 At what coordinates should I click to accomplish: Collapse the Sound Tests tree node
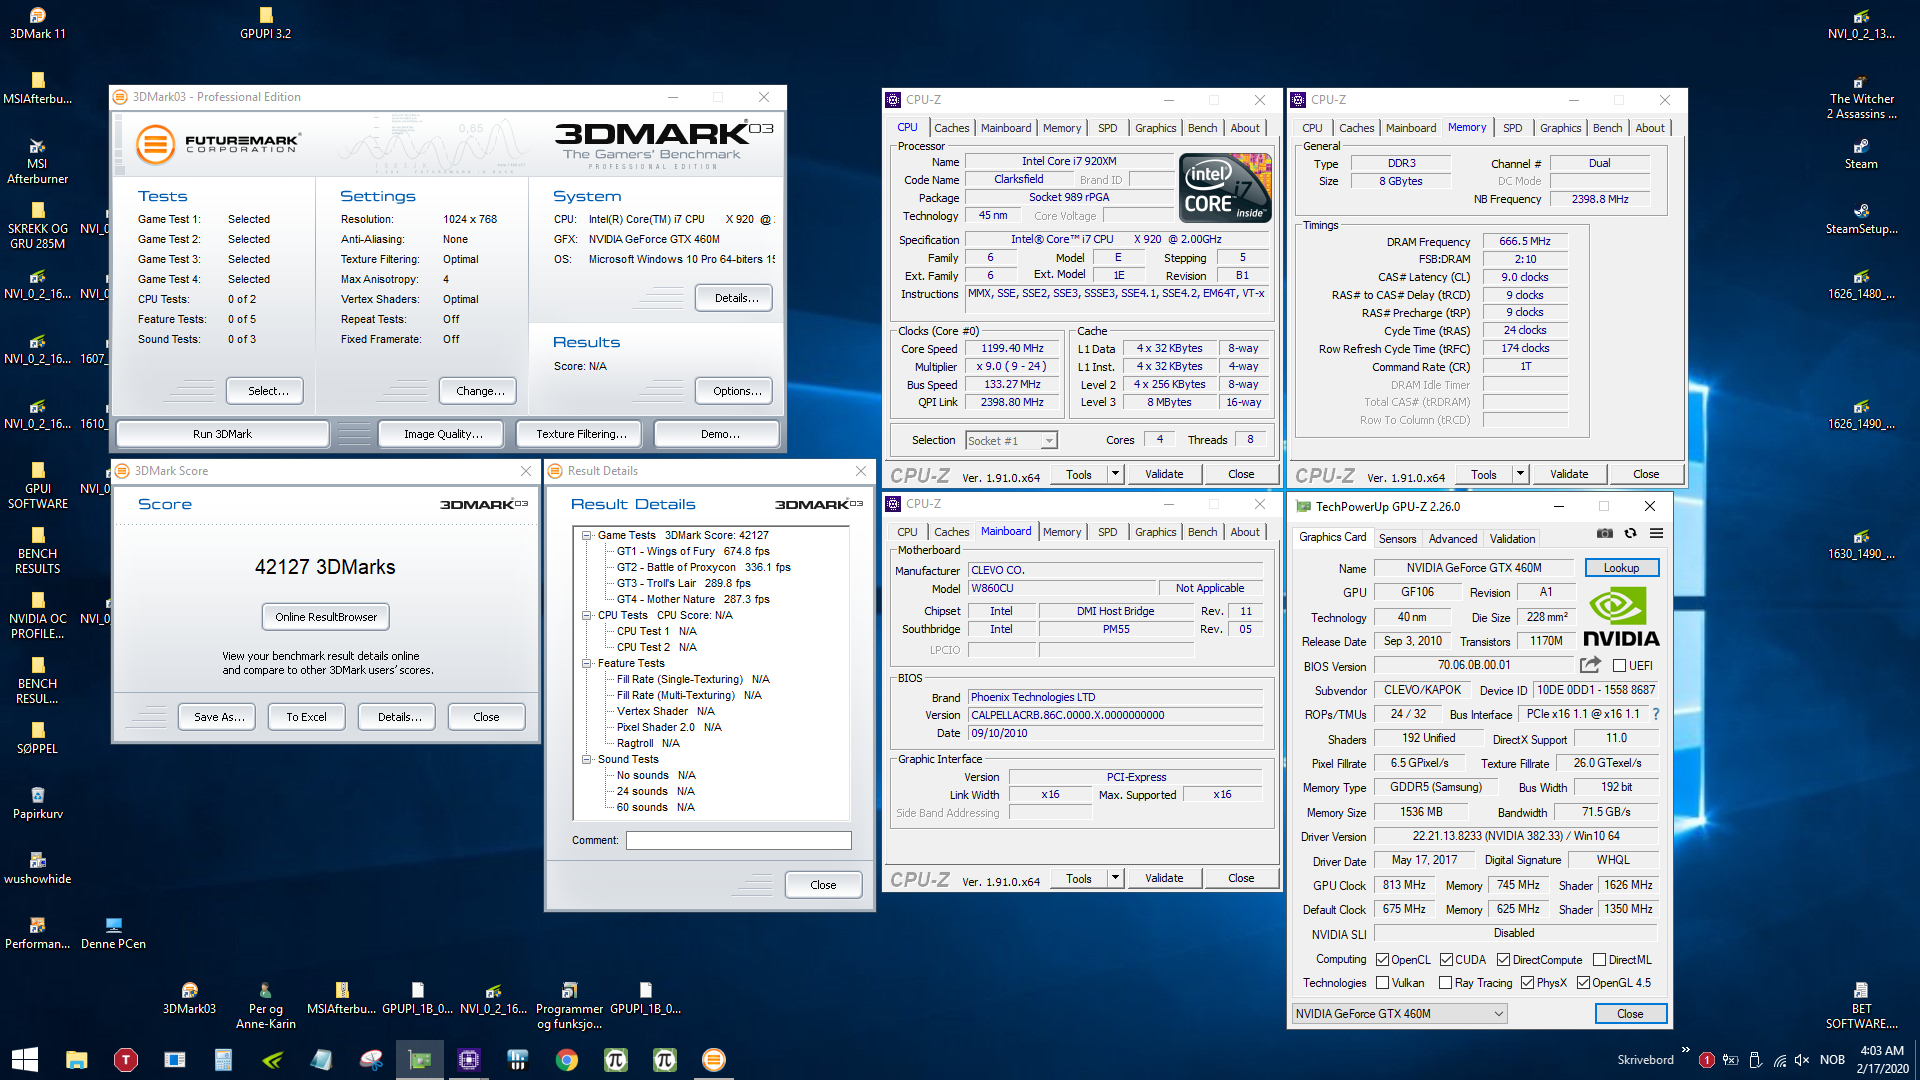pos(587,759)
